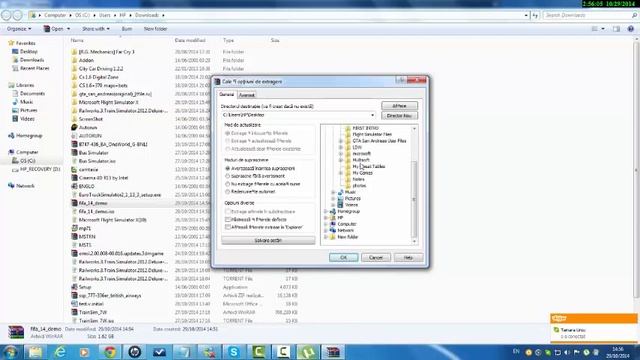The image size is (640, 360).
Task: Change view via the Explorer view icon
Action: pos(595,29)
